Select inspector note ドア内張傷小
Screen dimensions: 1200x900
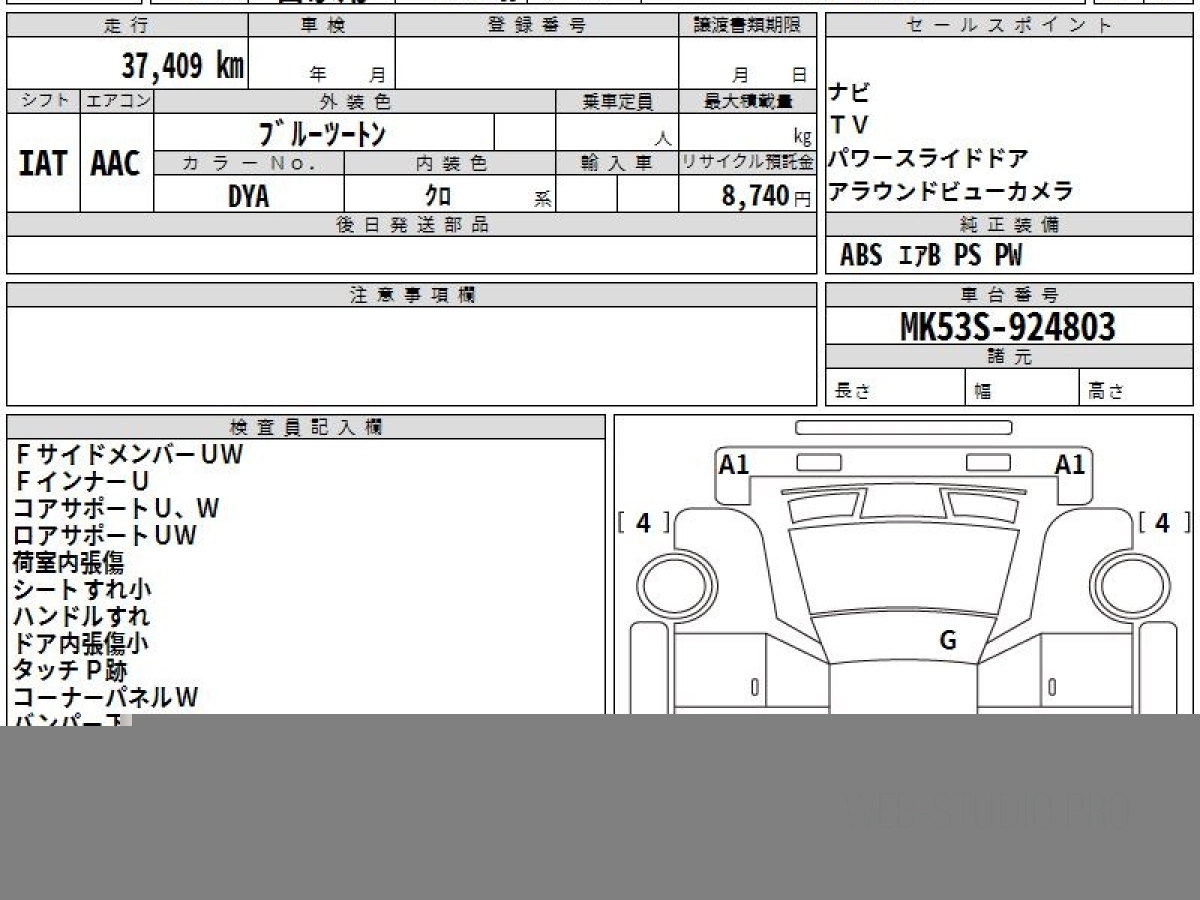coord(81,644)
